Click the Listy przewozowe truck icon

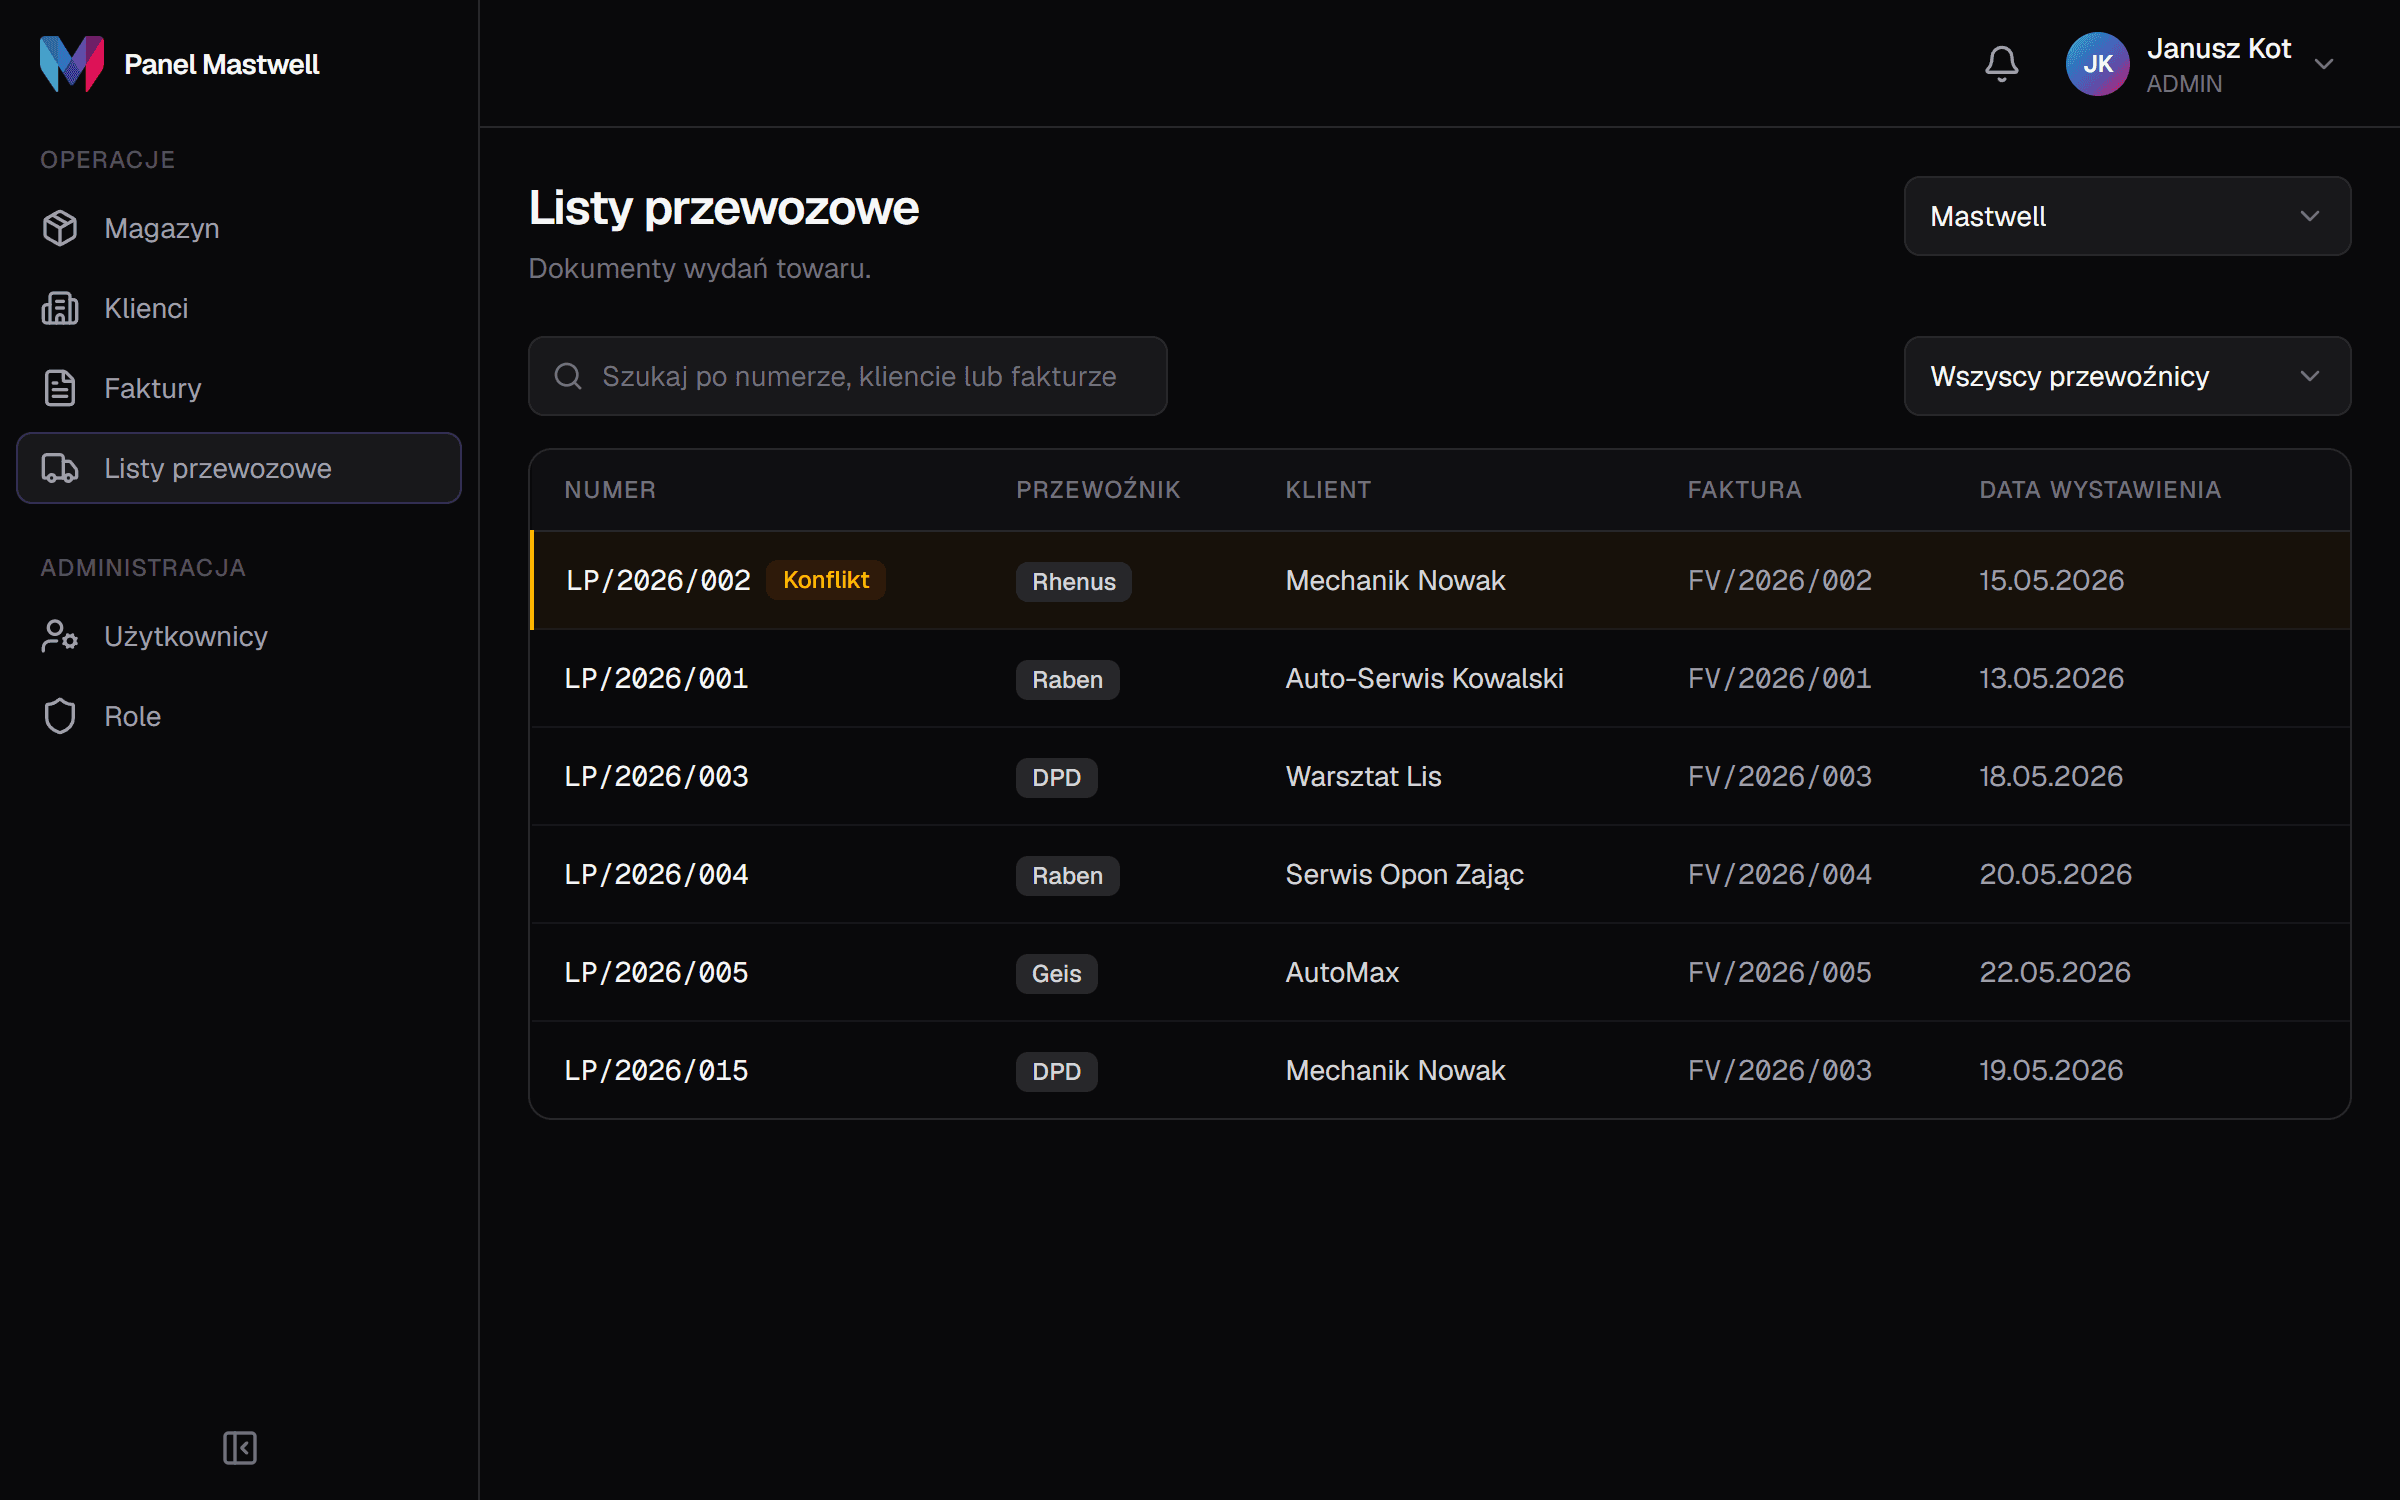click(60, 468)
